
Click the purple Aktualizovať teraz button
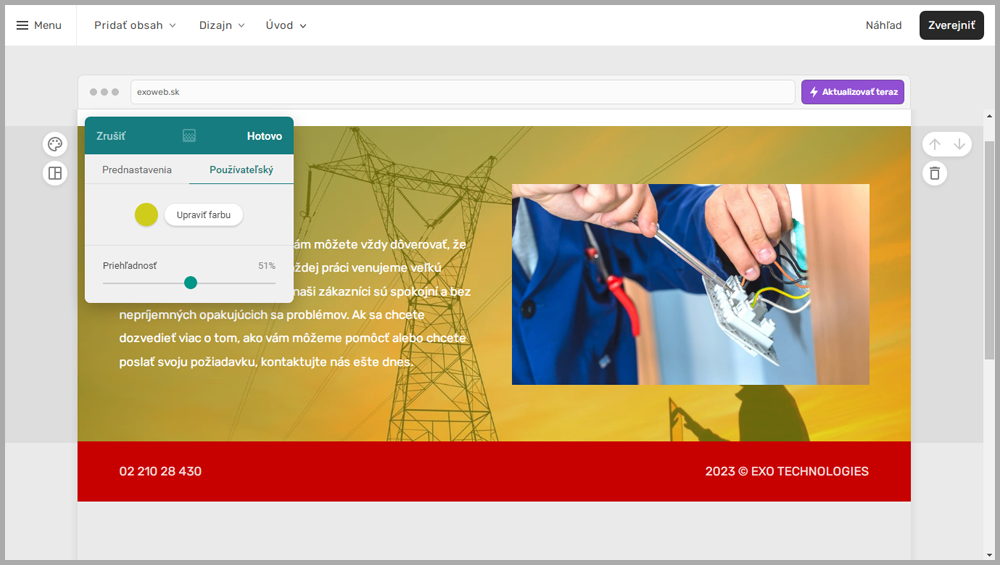[852, 92]
